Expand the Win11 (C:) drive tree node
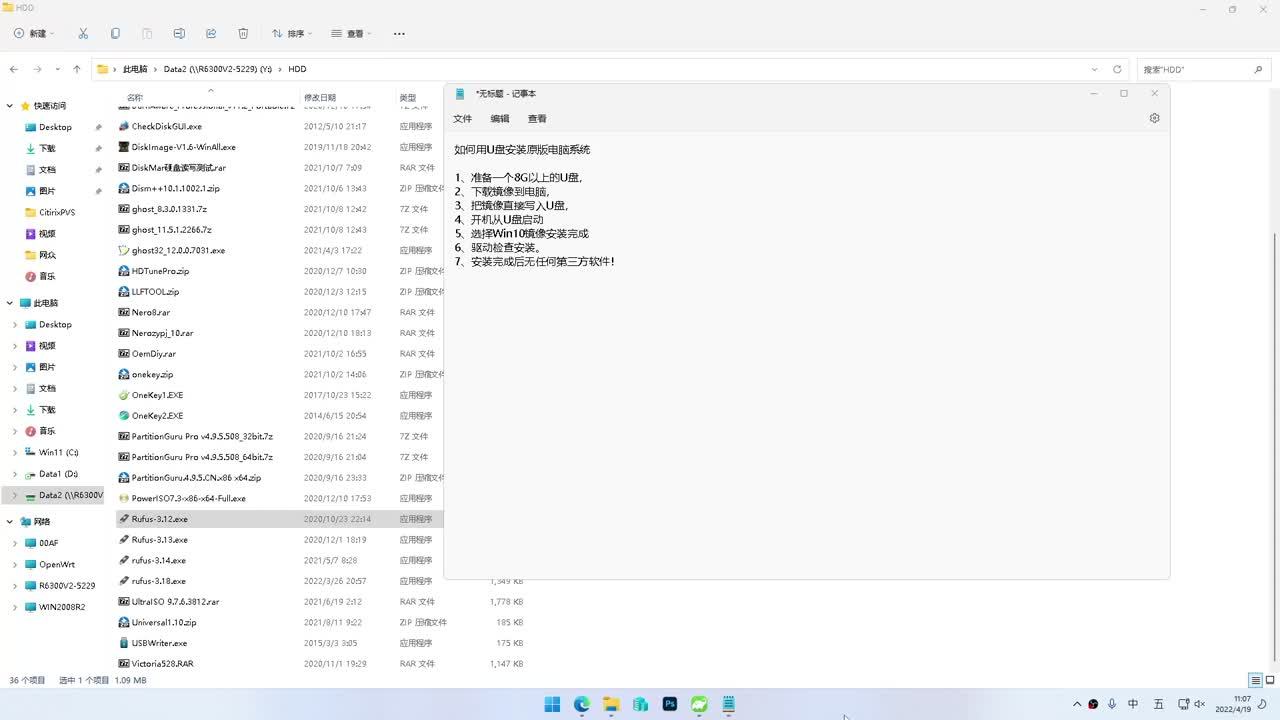The width and height of the screenshot is (1280, 720). 15,452
